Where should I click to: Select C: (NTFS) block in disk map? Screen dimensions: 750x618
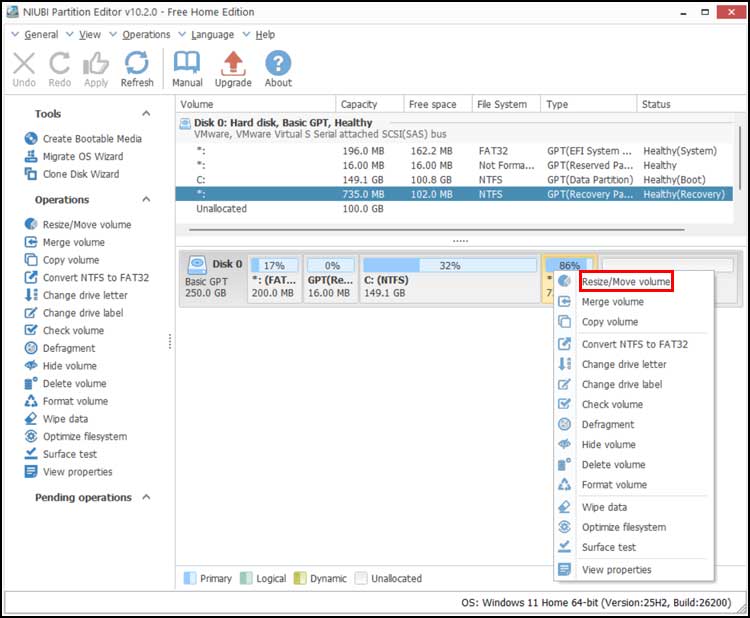point(450,279)
